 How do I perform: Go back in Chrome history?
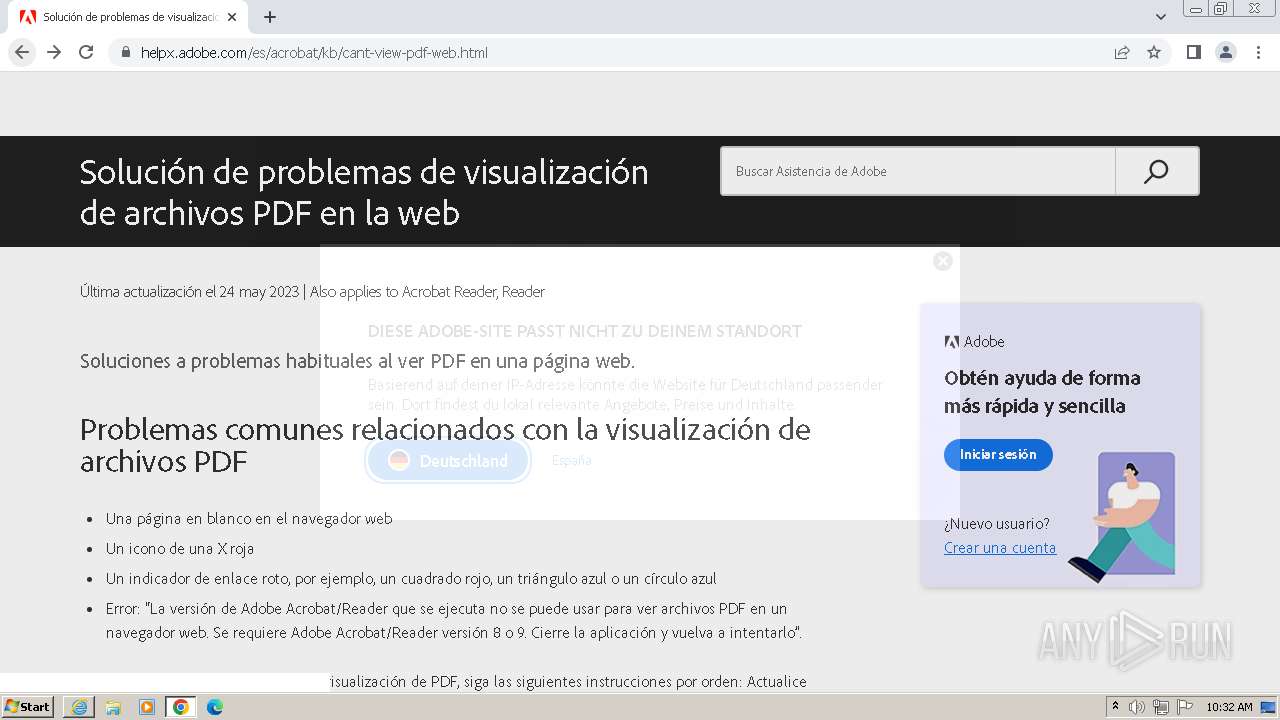tap(22, 52)
